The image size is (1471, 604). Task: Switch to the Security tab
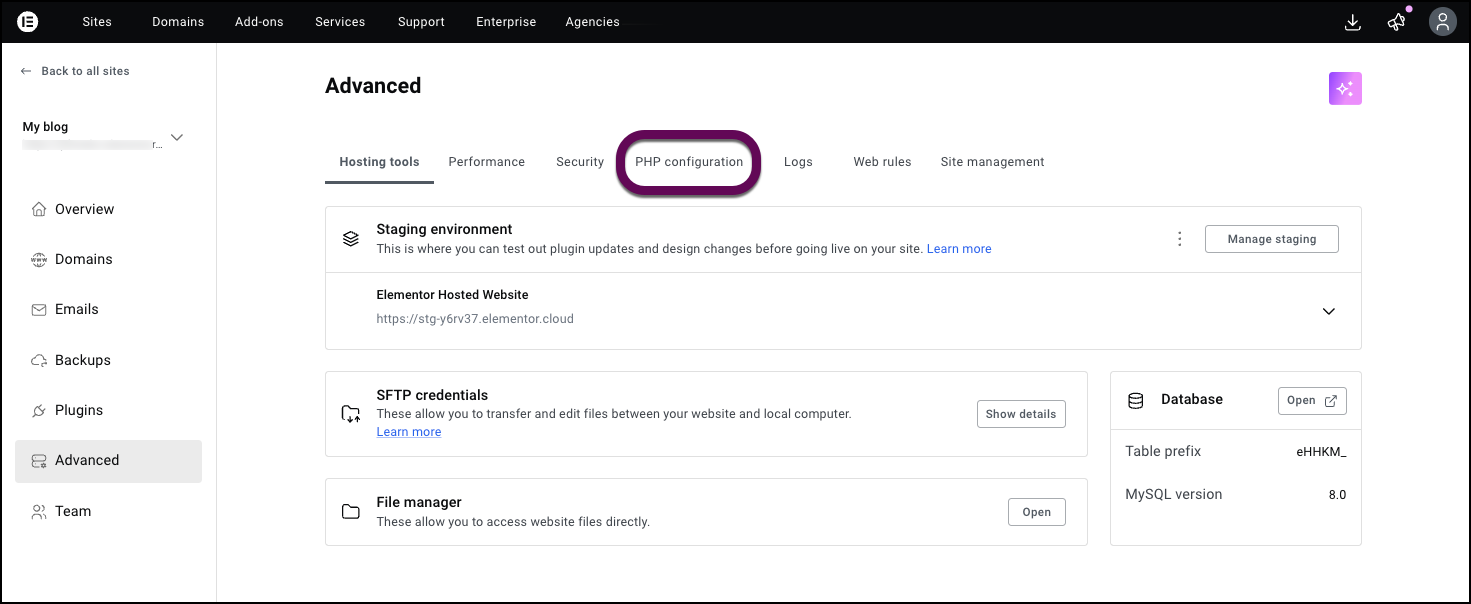pos(580,162)
